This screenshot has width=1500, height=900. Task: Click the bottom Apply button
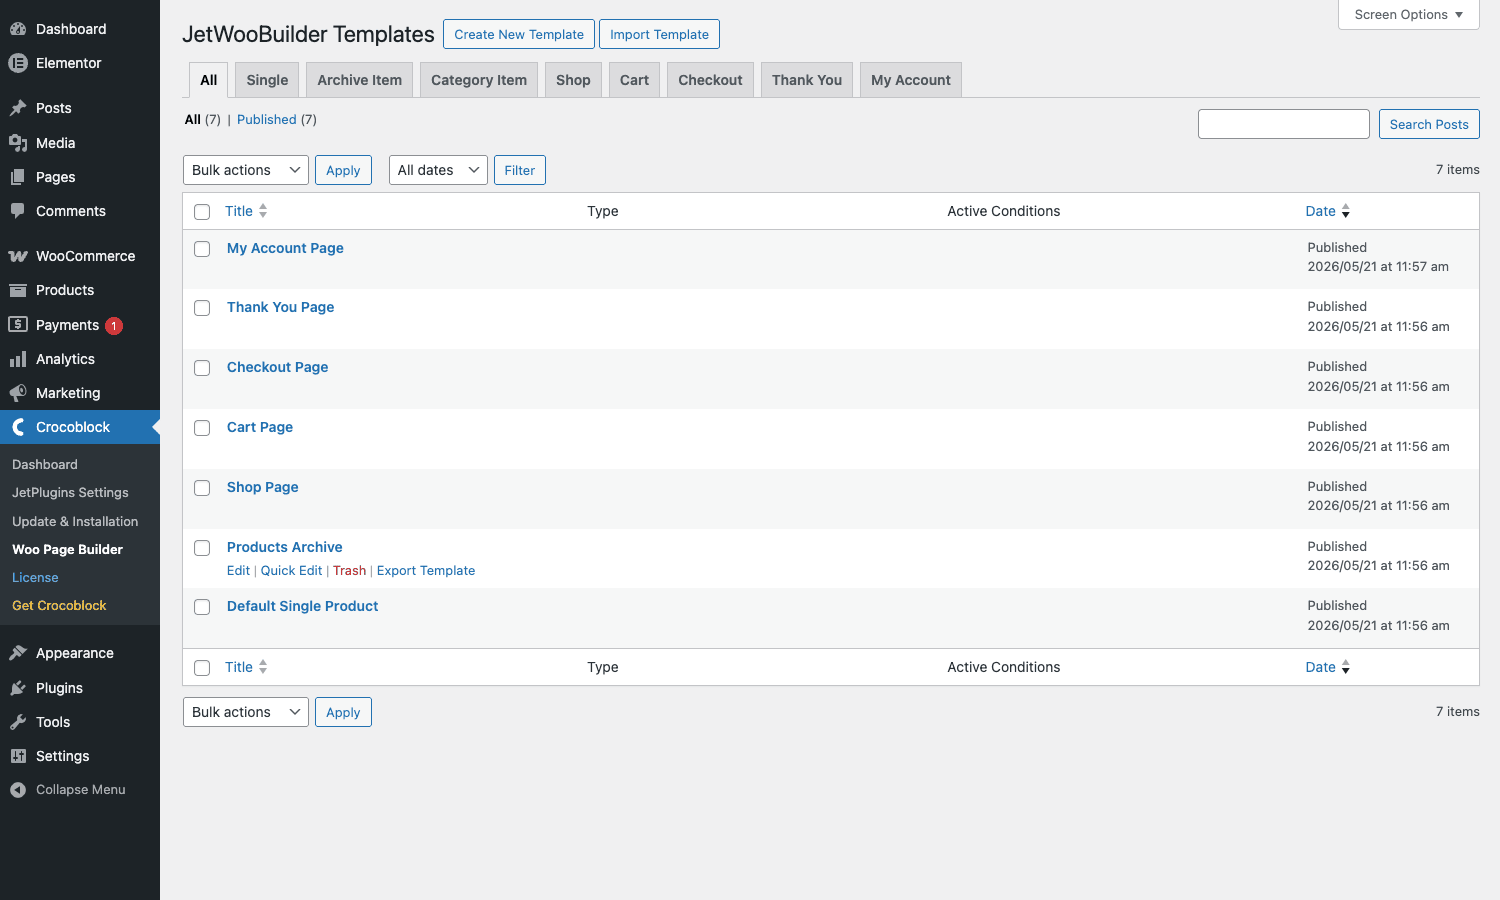tap(343, 712)
